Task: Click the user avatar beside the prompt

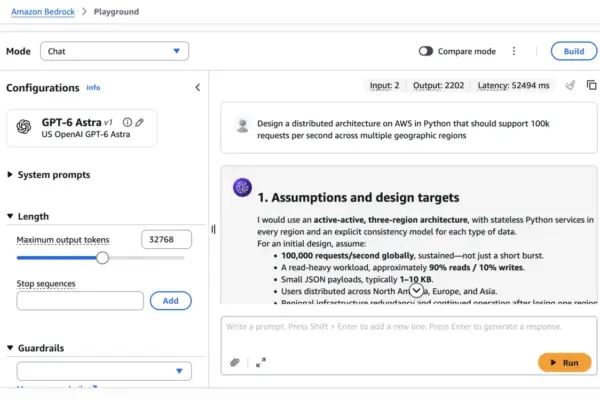Action: click(242, 126)
